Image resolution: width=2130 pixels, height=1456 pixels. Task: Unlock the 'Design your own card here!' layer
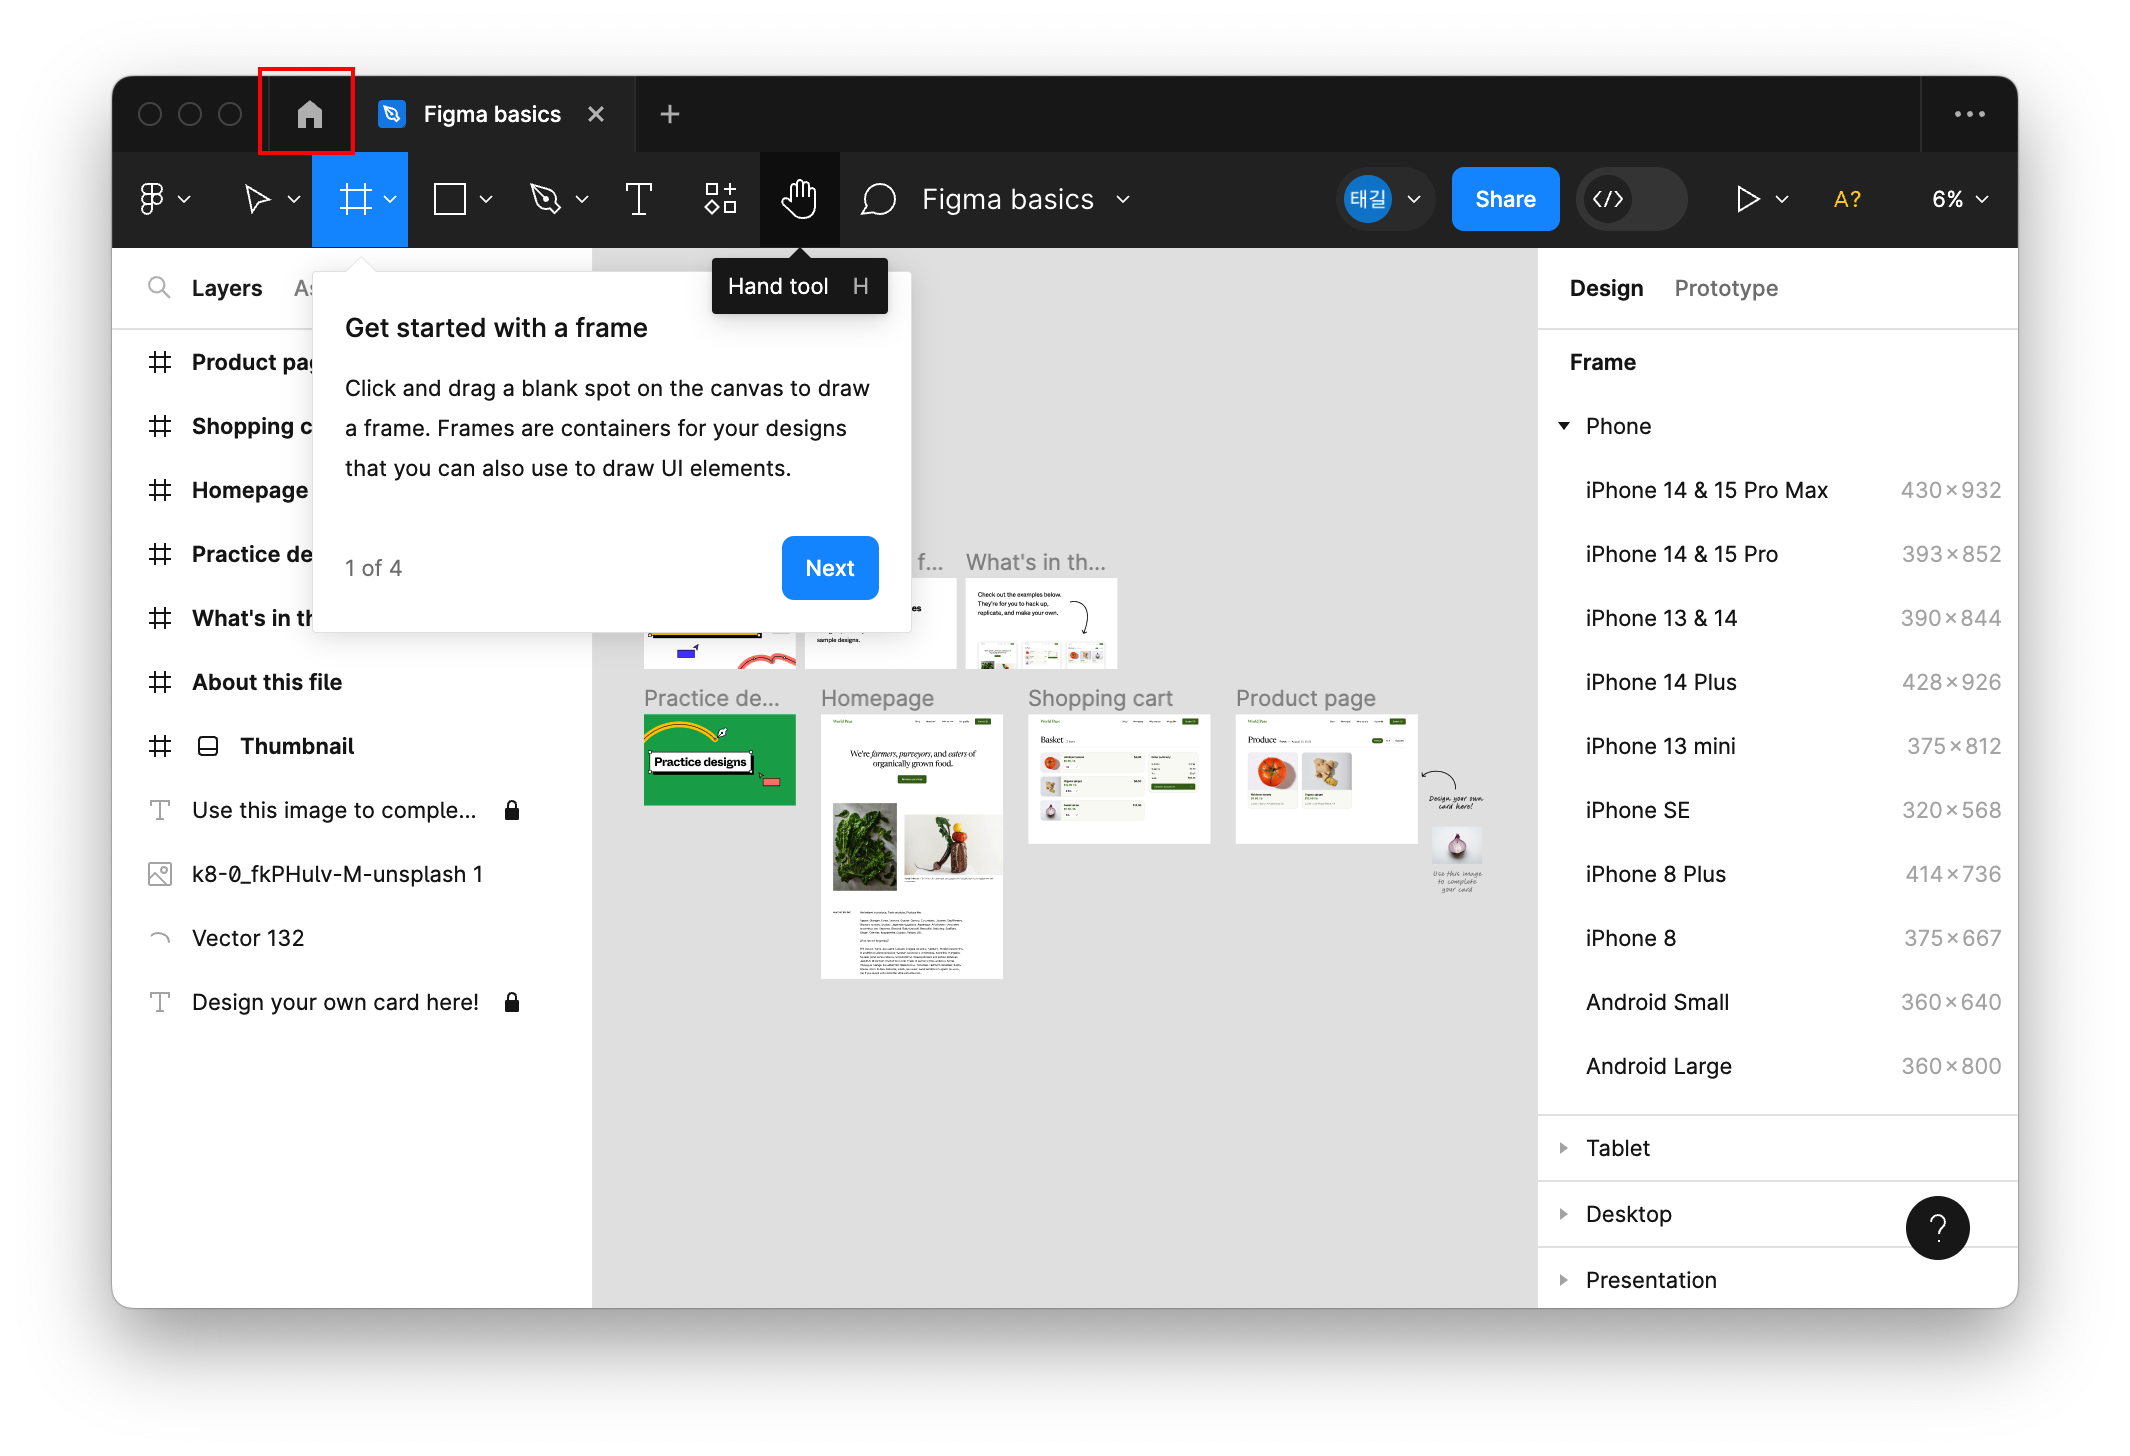(x=512, y=1002)
